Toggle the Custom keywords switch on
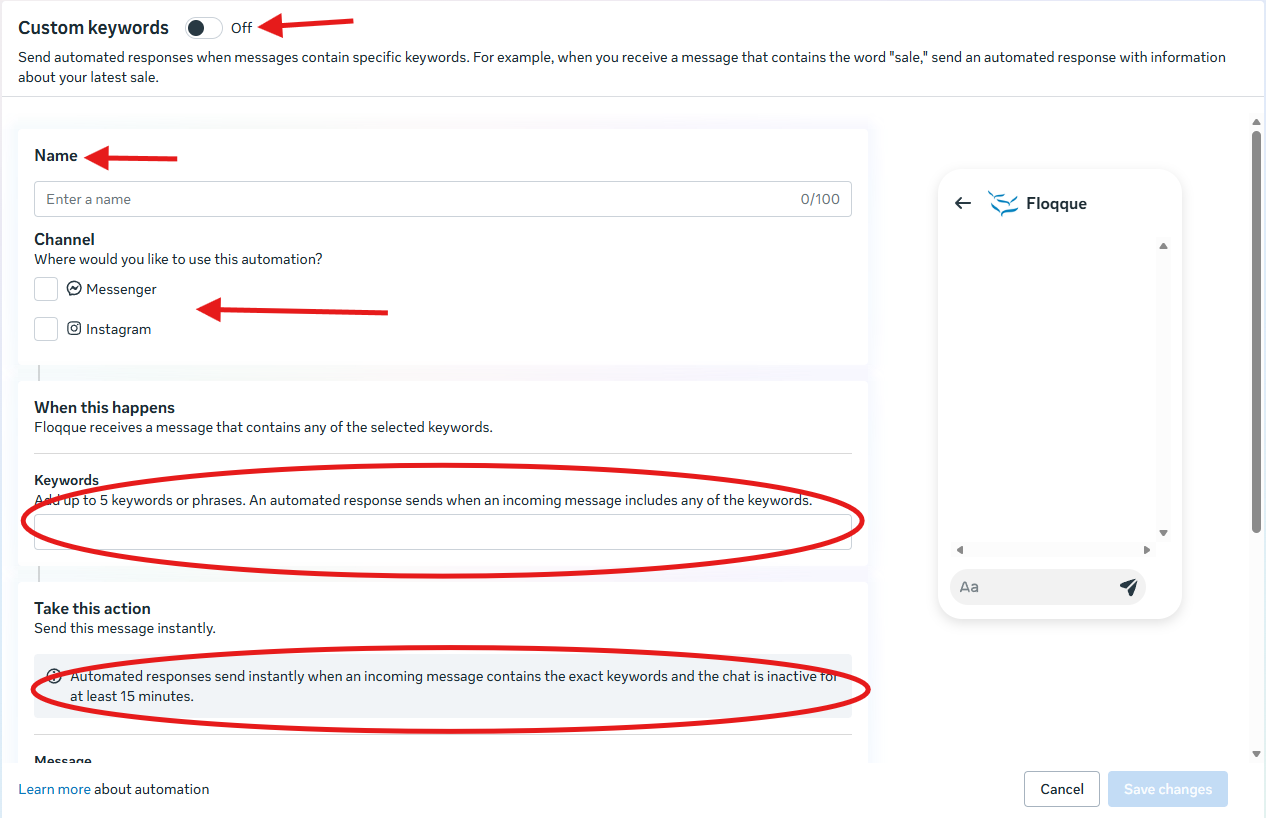Image resolution: width=1266 pixels, height=818 pixels. pyautogui.click(x=204, y=28)
